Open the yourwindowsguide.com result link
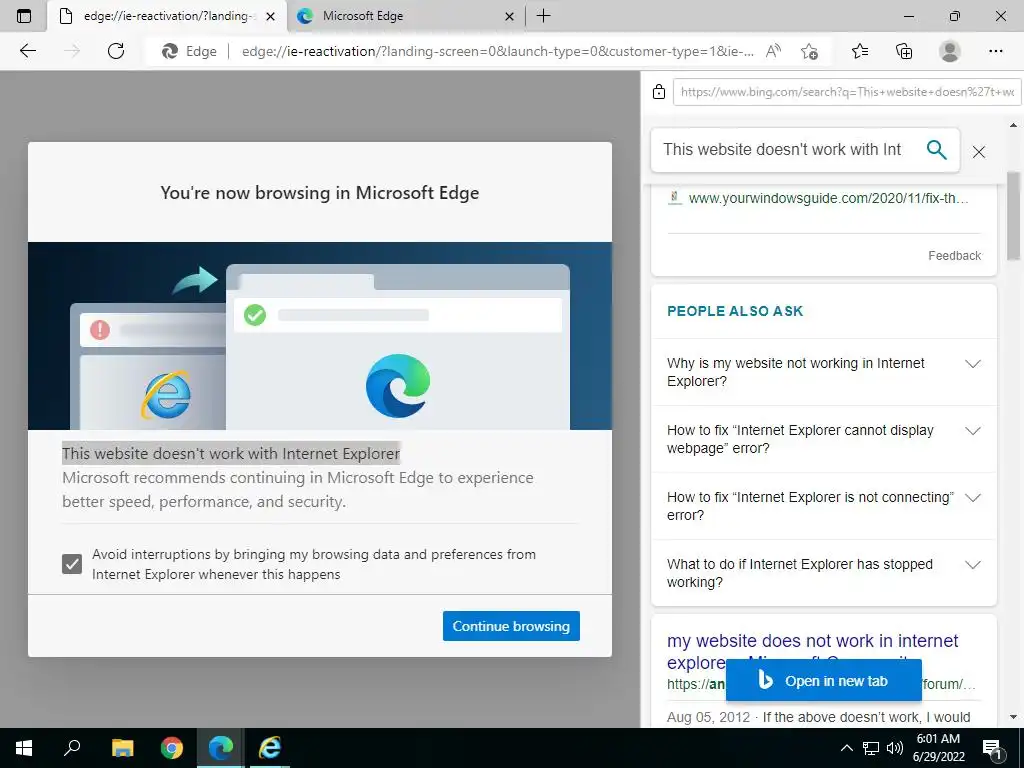 pyautogui.click(x=828, y=198)
